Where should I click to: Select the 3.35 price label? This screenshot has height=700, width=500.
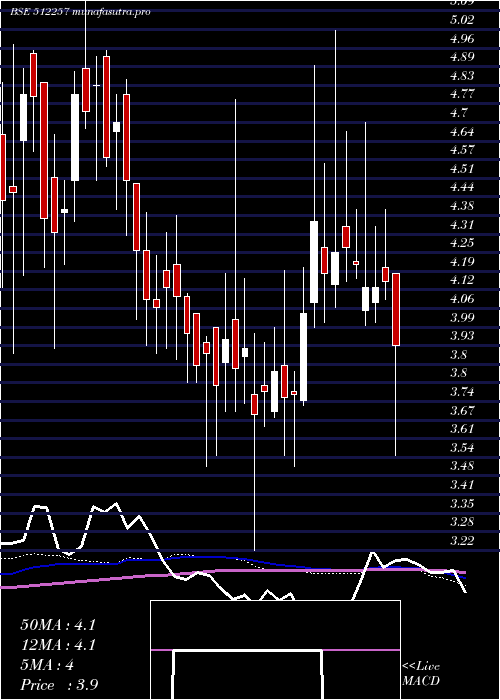tap(462, 503)
